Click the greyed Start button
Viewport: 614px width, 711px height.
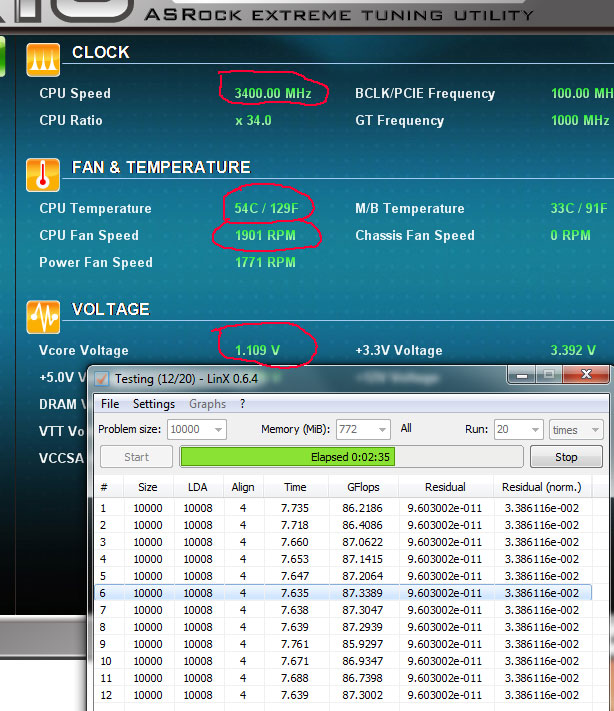[x=136, y=457]
